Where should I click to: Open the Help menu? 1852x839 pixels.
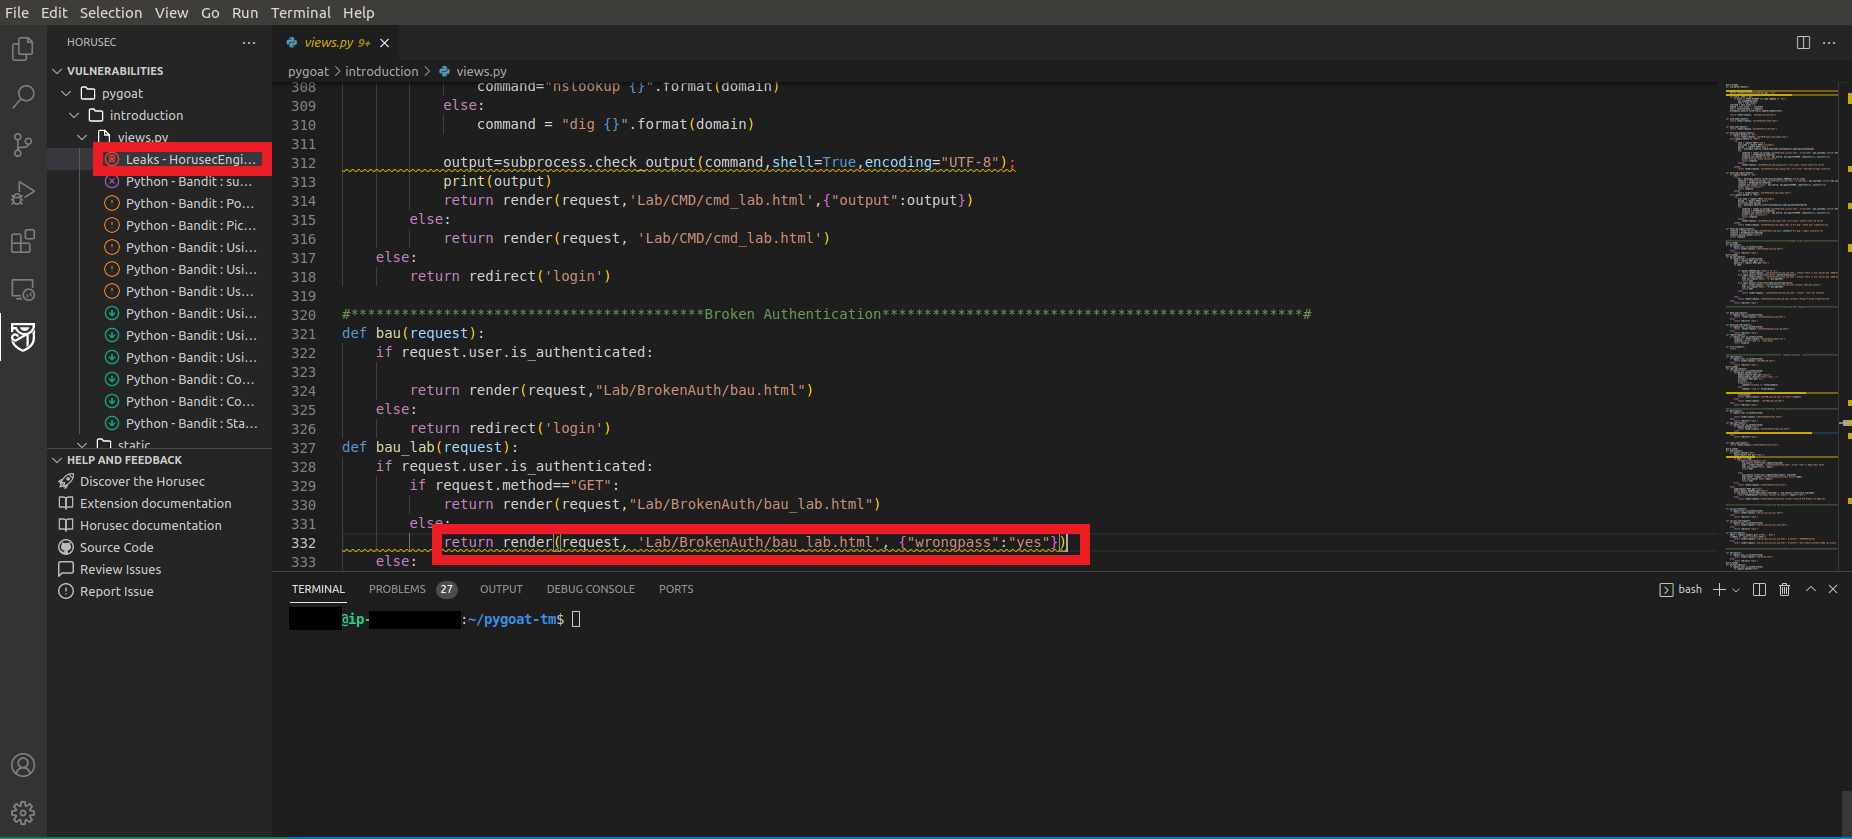(358, 13)
